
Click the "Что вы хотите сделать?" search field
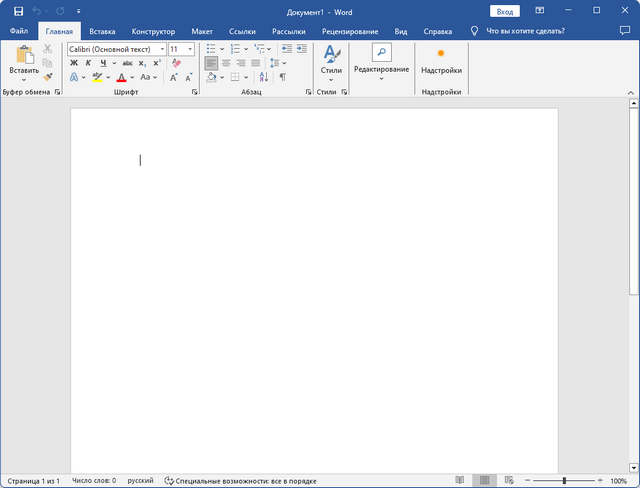tap(524, 31)
